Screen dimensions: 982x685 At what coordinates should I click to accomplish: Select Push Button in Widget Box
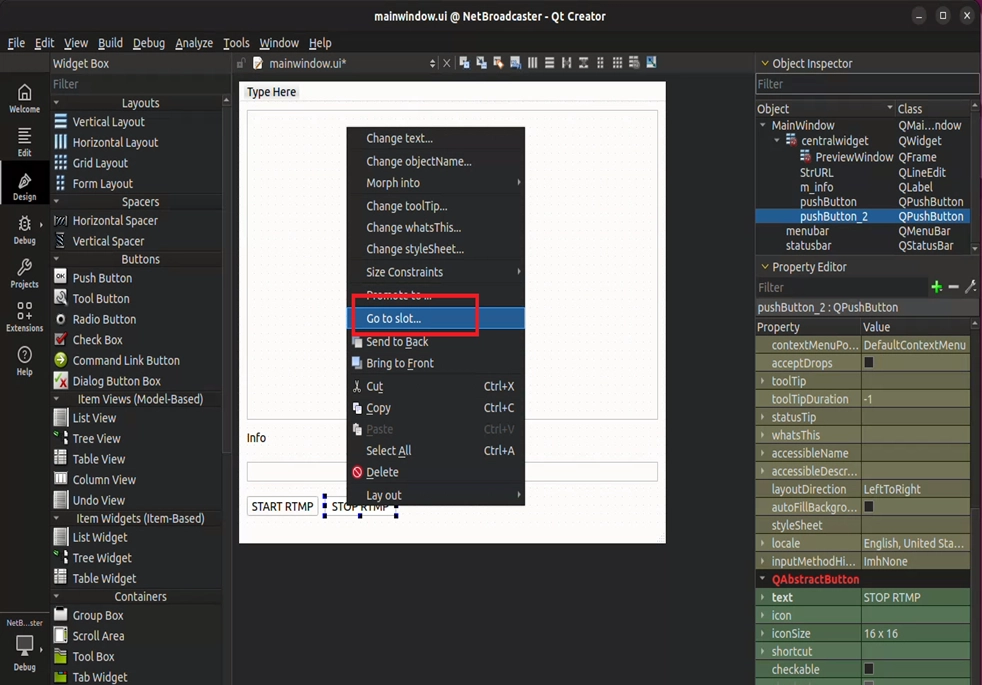click(102, 278)
